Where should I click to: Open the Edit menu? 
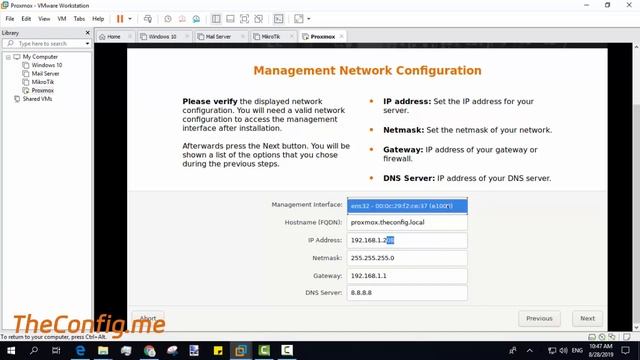(26, 19)
